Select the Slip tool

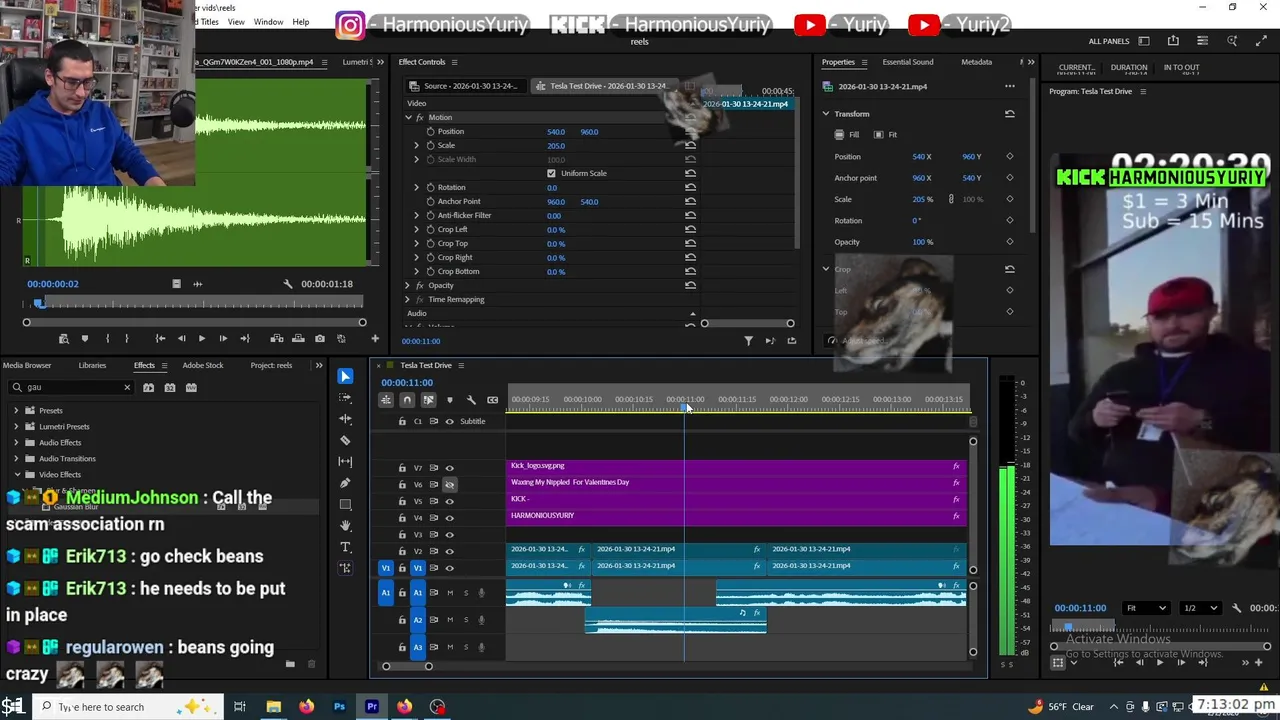click(345, 461)
